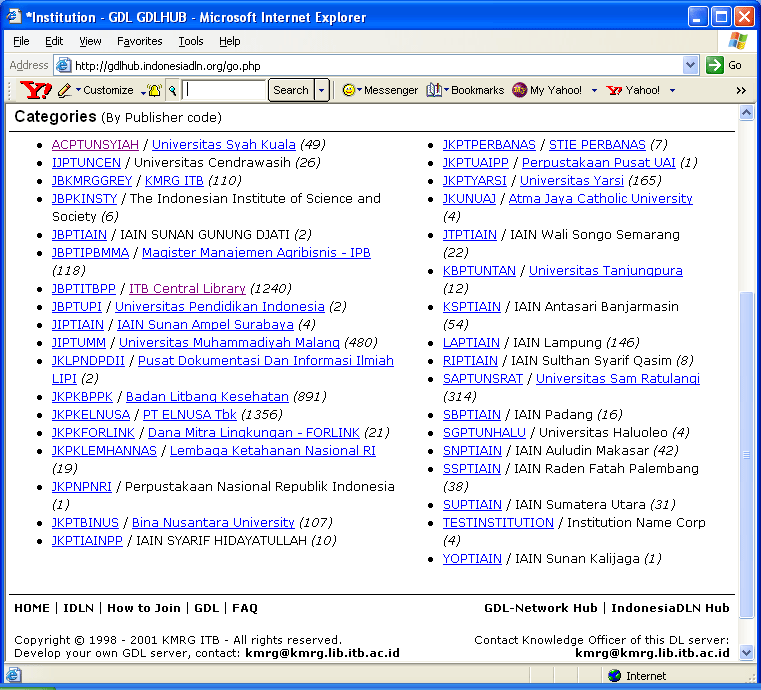Click the pencil edit icon beside Customize
The width and height of the screenshot is (761, 690).
65,90
